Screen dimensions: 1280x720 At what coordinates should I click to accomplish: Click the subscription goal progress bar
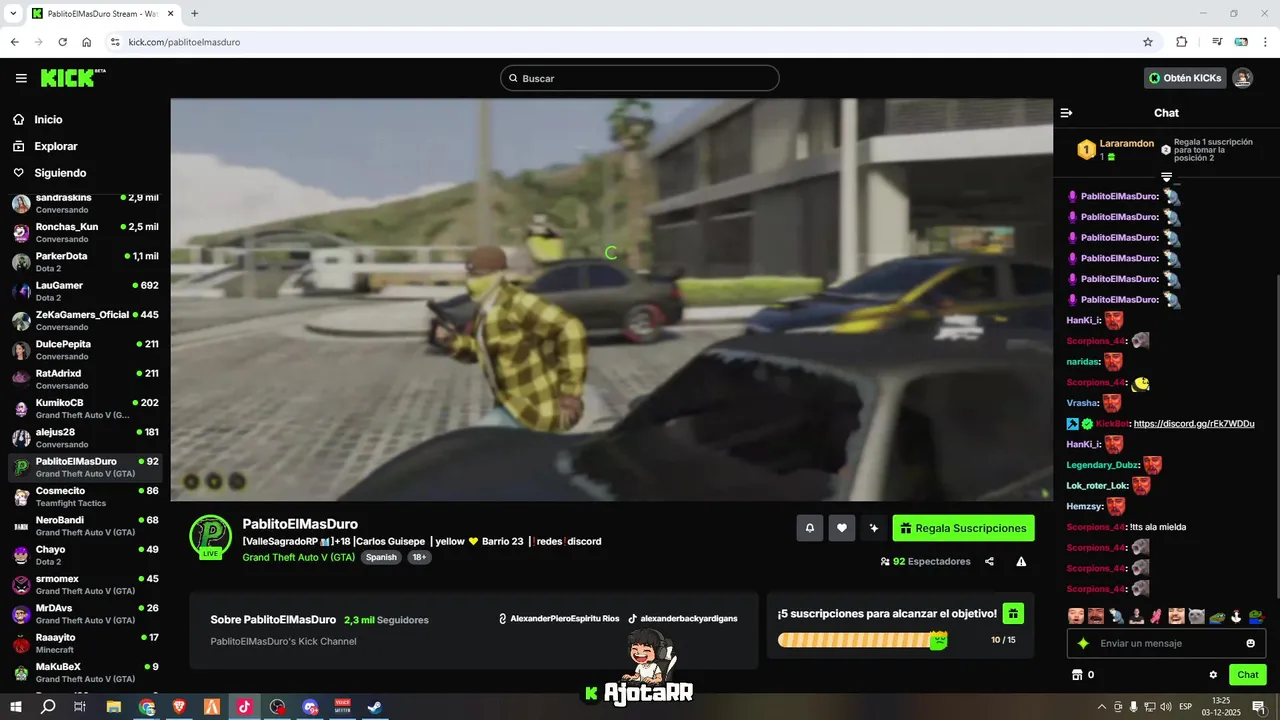(x=862, y=640)
